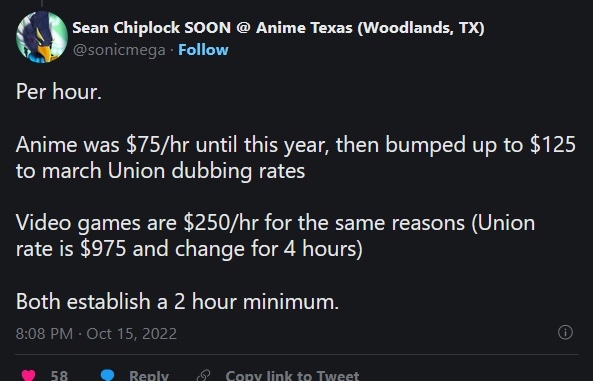Image resolution: width=593 pixels, height=381 pixels.
Task: Click '(Woodlands, TX)' in the display name
Action: pos(421,28)
